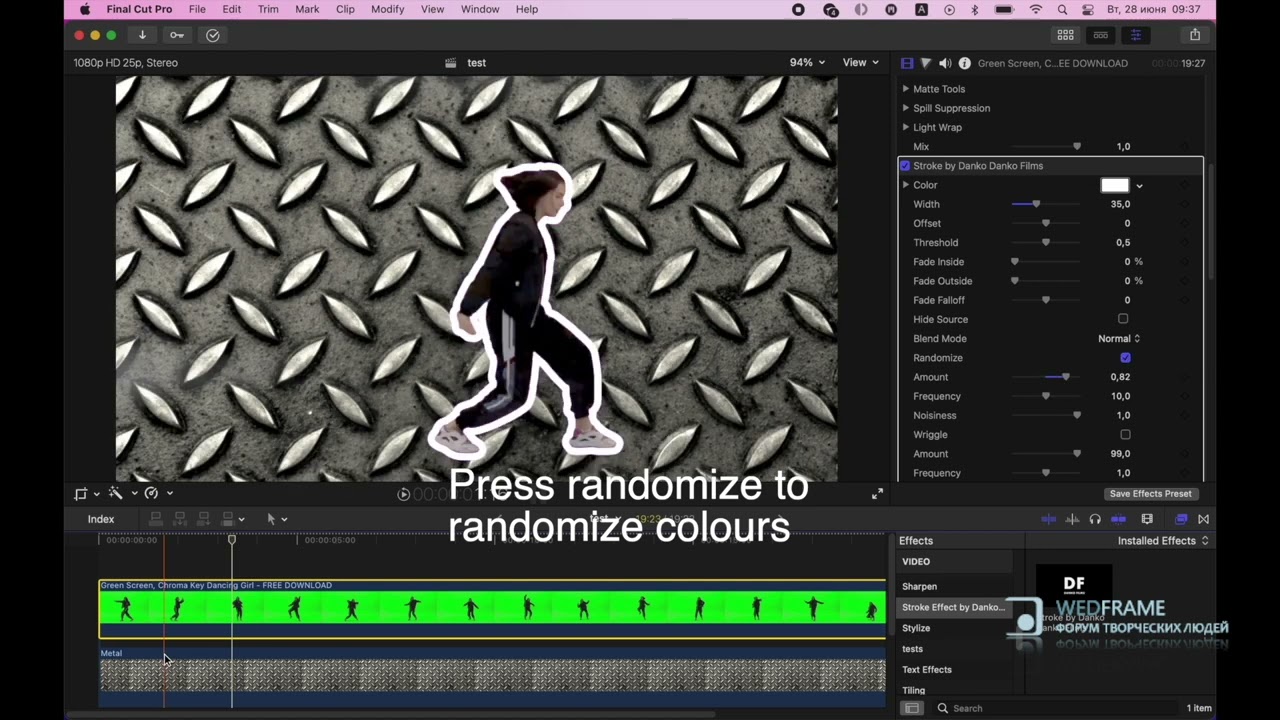Open the transform crop tool popup

pyautogui.click(x=86, y=493)
